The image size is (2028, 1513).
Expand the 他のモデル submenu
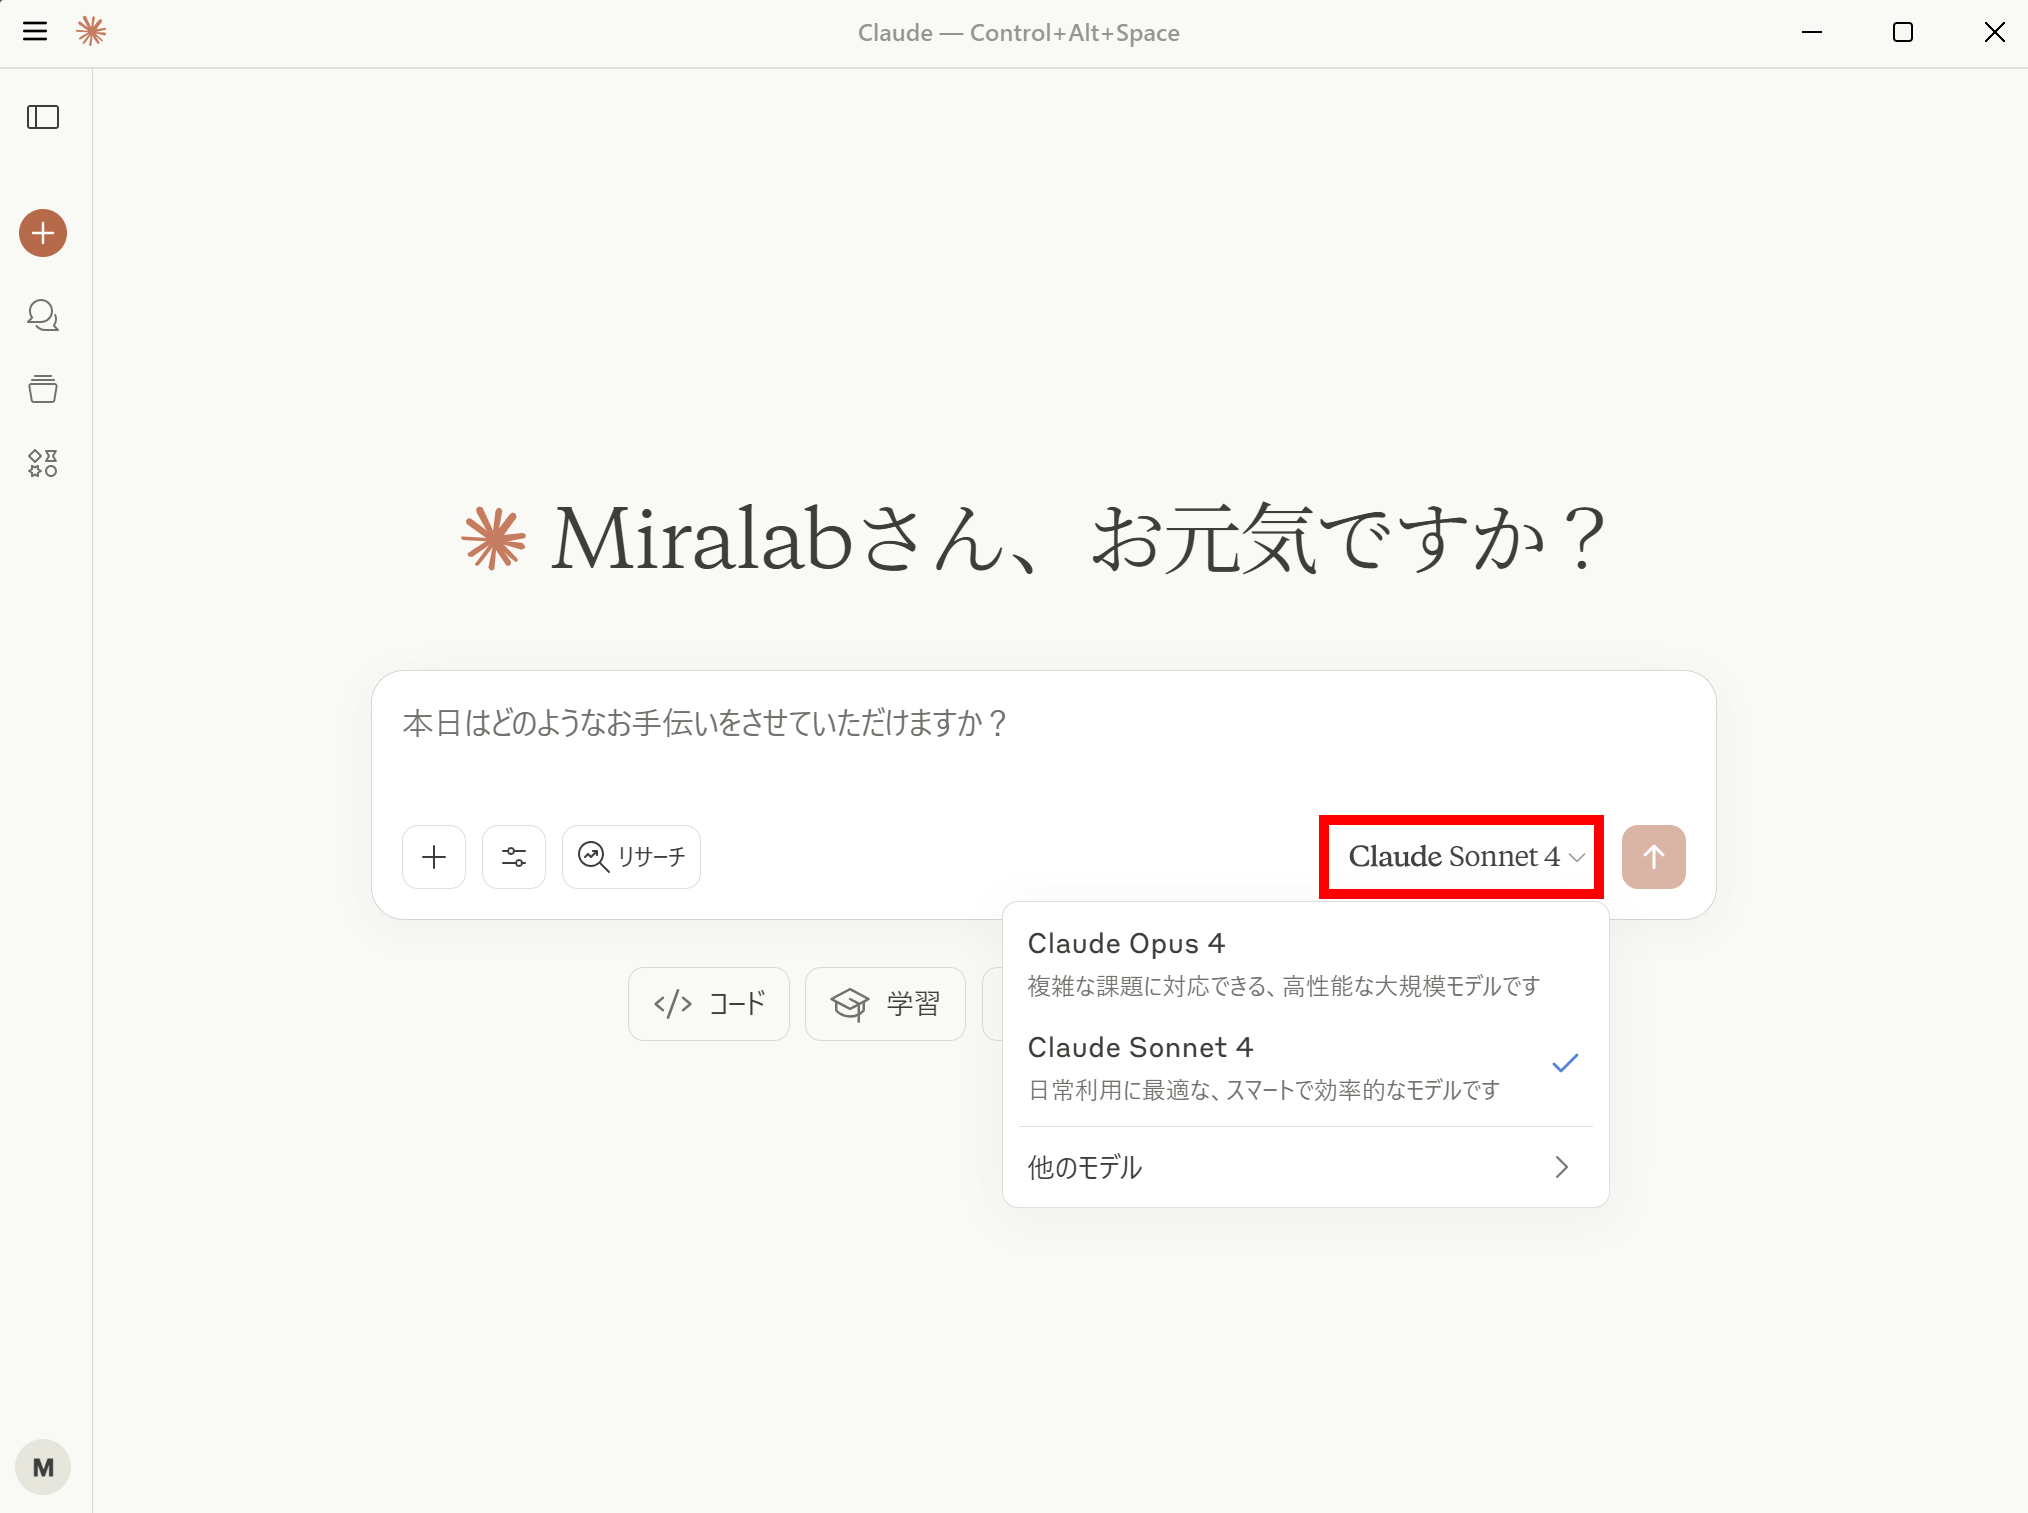click(1305, 1167)
